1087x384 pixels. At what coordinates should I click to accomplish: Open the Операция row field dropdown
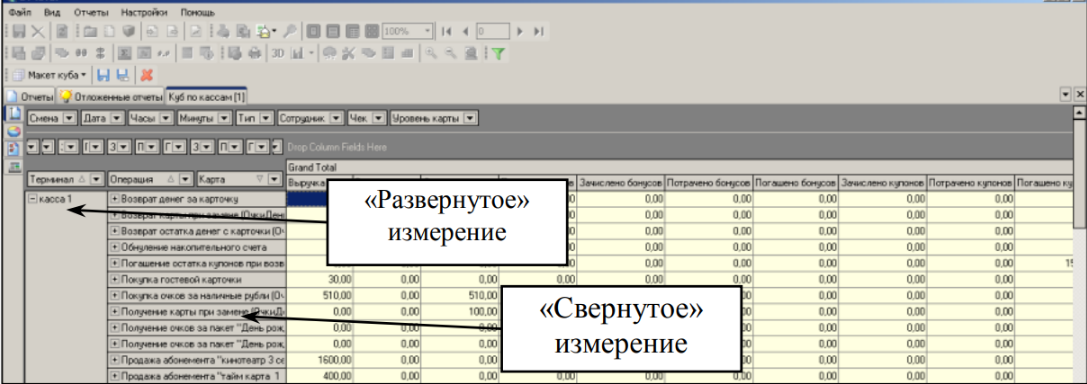(x=185, y=179)
